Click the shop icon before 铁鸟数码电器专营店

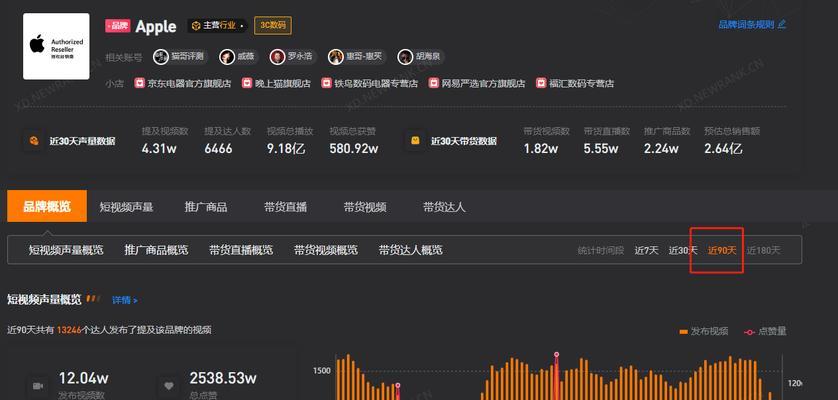tap(327, 83)
